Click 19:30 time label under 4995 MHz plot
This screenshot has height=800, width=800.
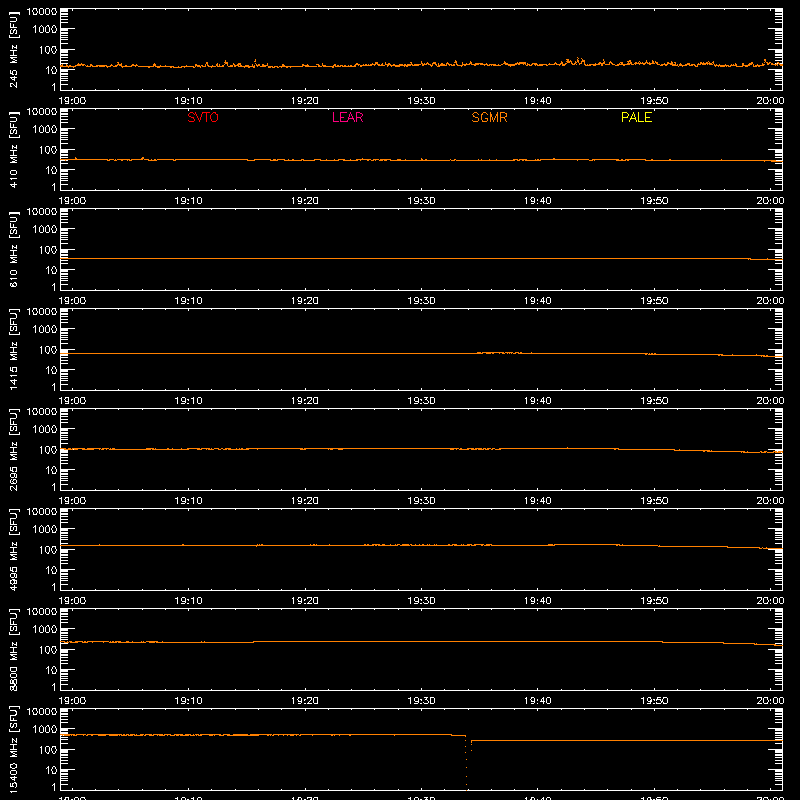pos(421,601)
